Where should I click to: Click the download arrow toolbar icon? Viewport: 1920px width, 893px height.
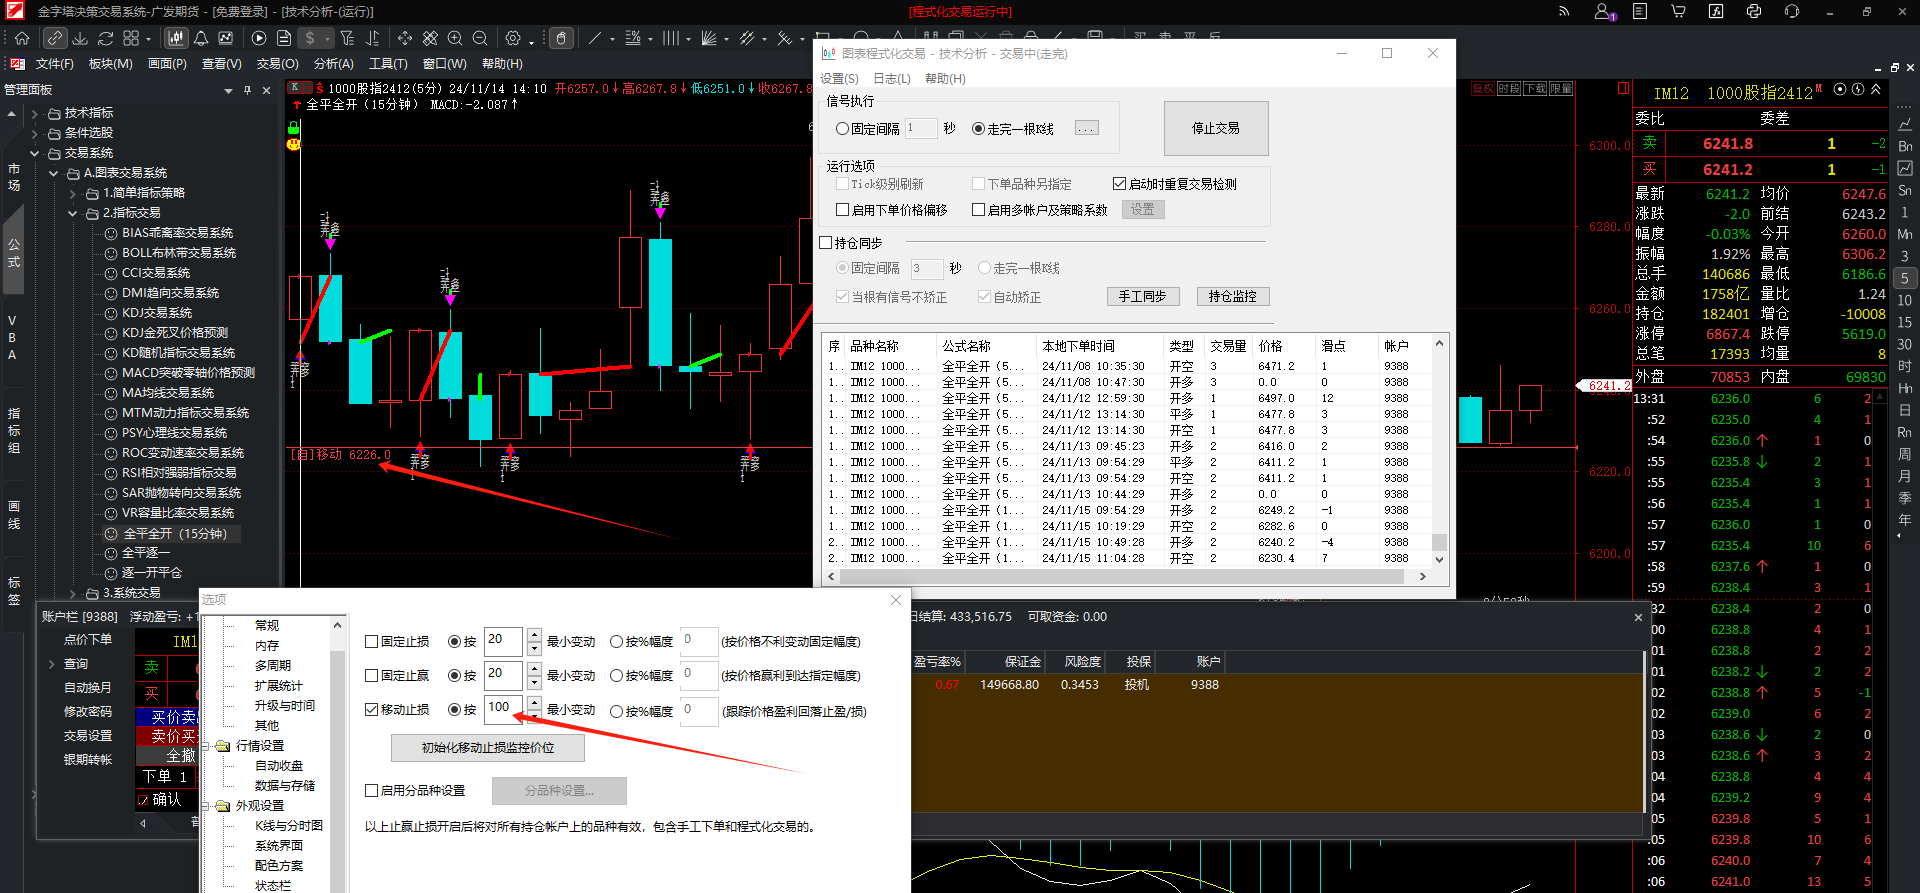click(x=80, y=38)
